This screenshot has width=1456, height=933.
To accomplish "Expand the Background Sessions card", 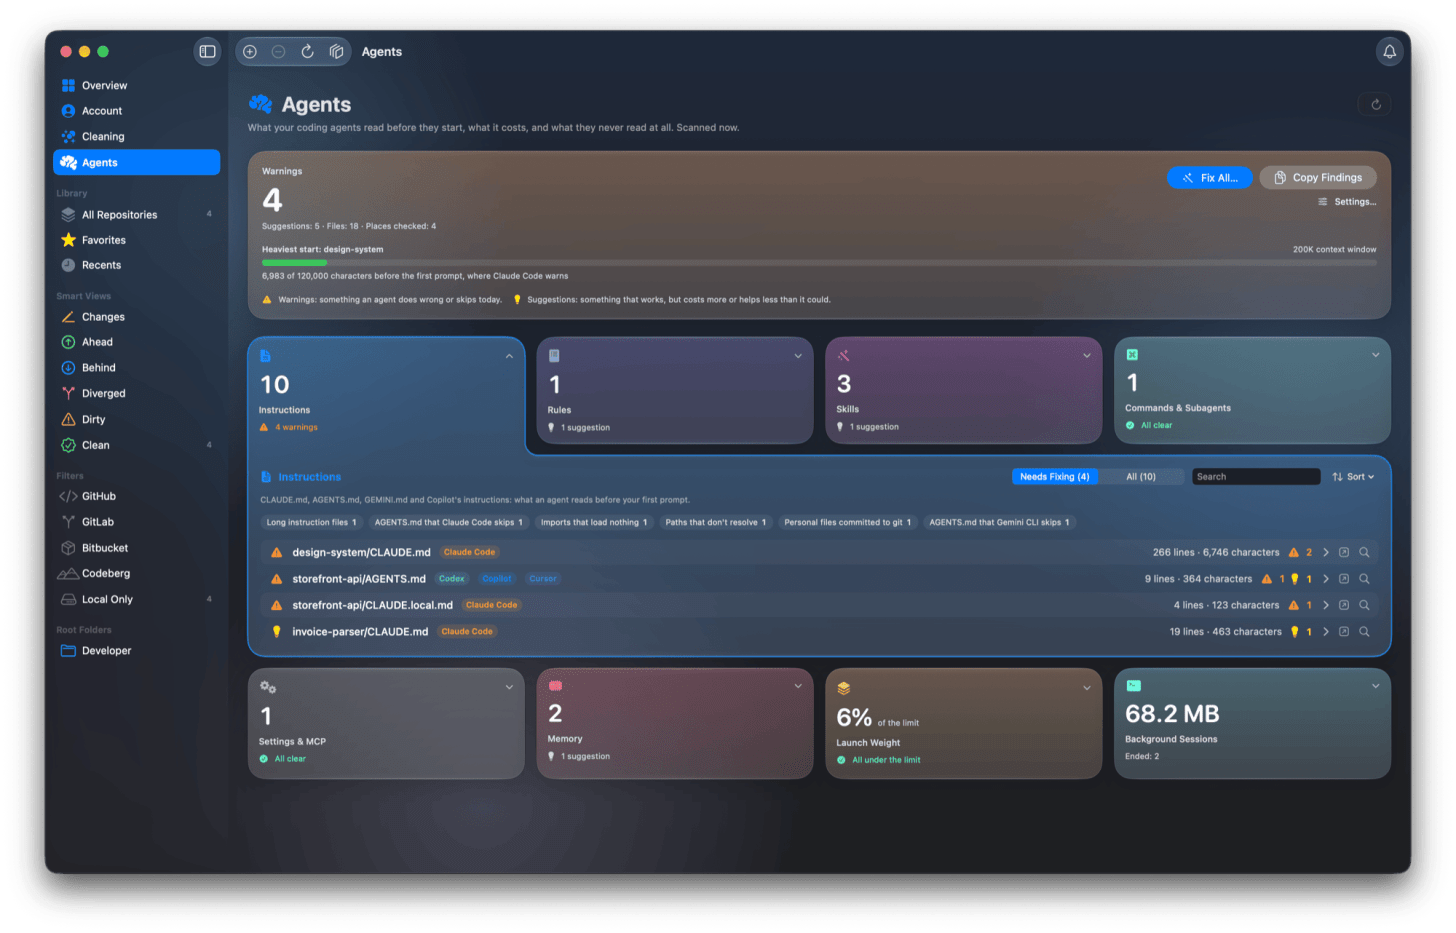I will click(1376, 686).
